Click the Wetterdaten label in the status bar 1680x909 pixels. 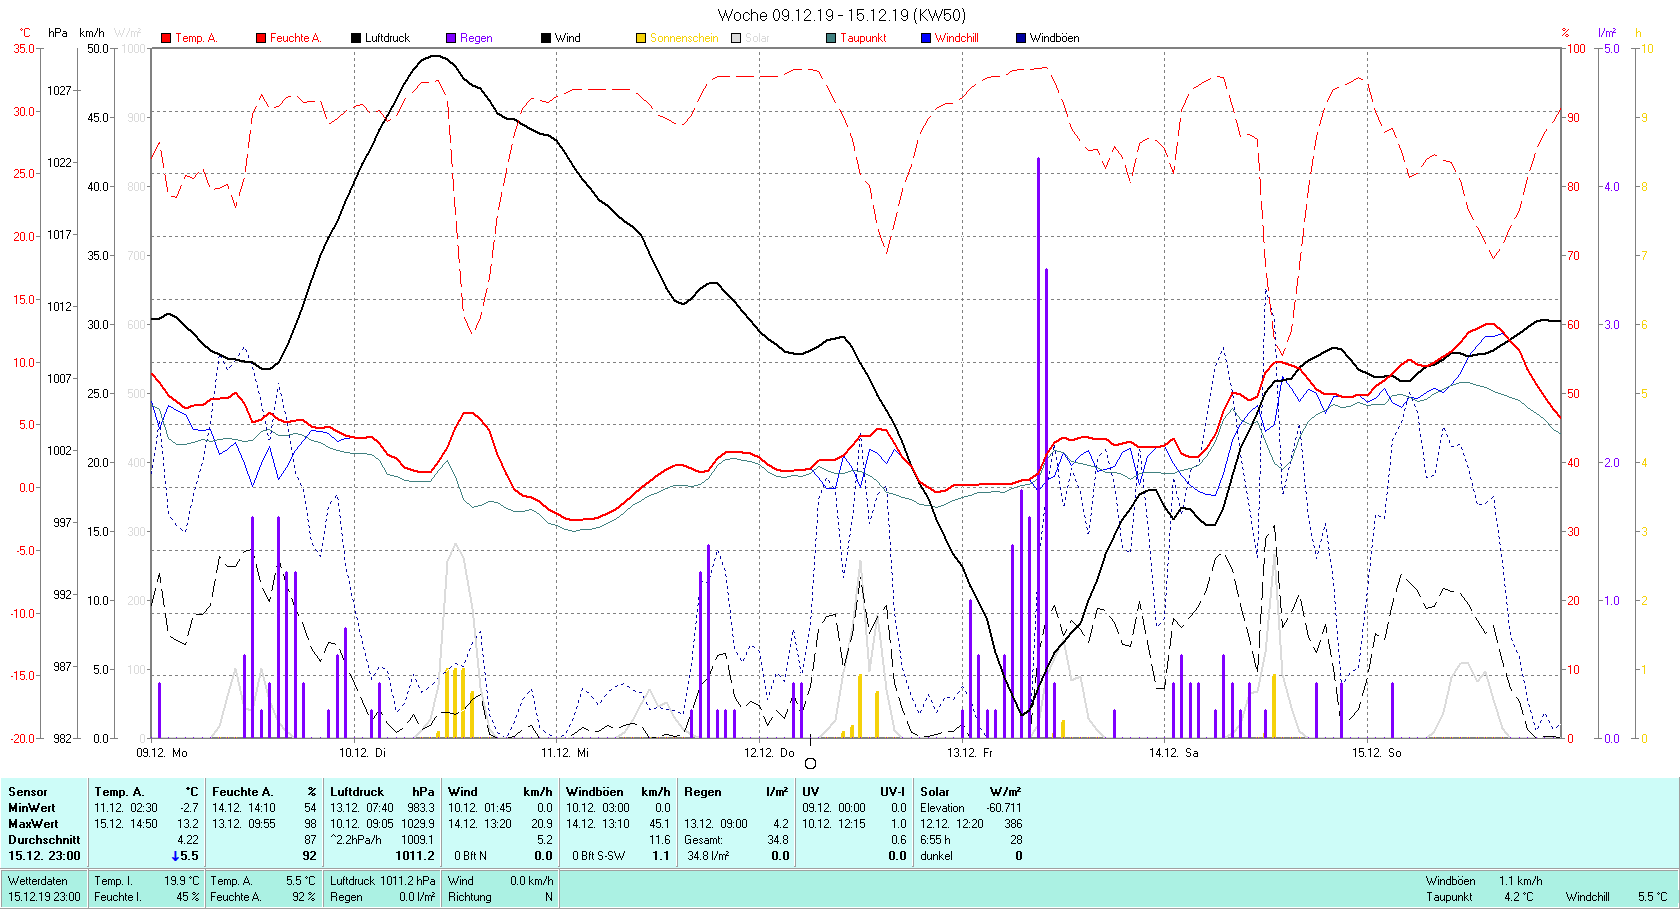tap(38, 881)
